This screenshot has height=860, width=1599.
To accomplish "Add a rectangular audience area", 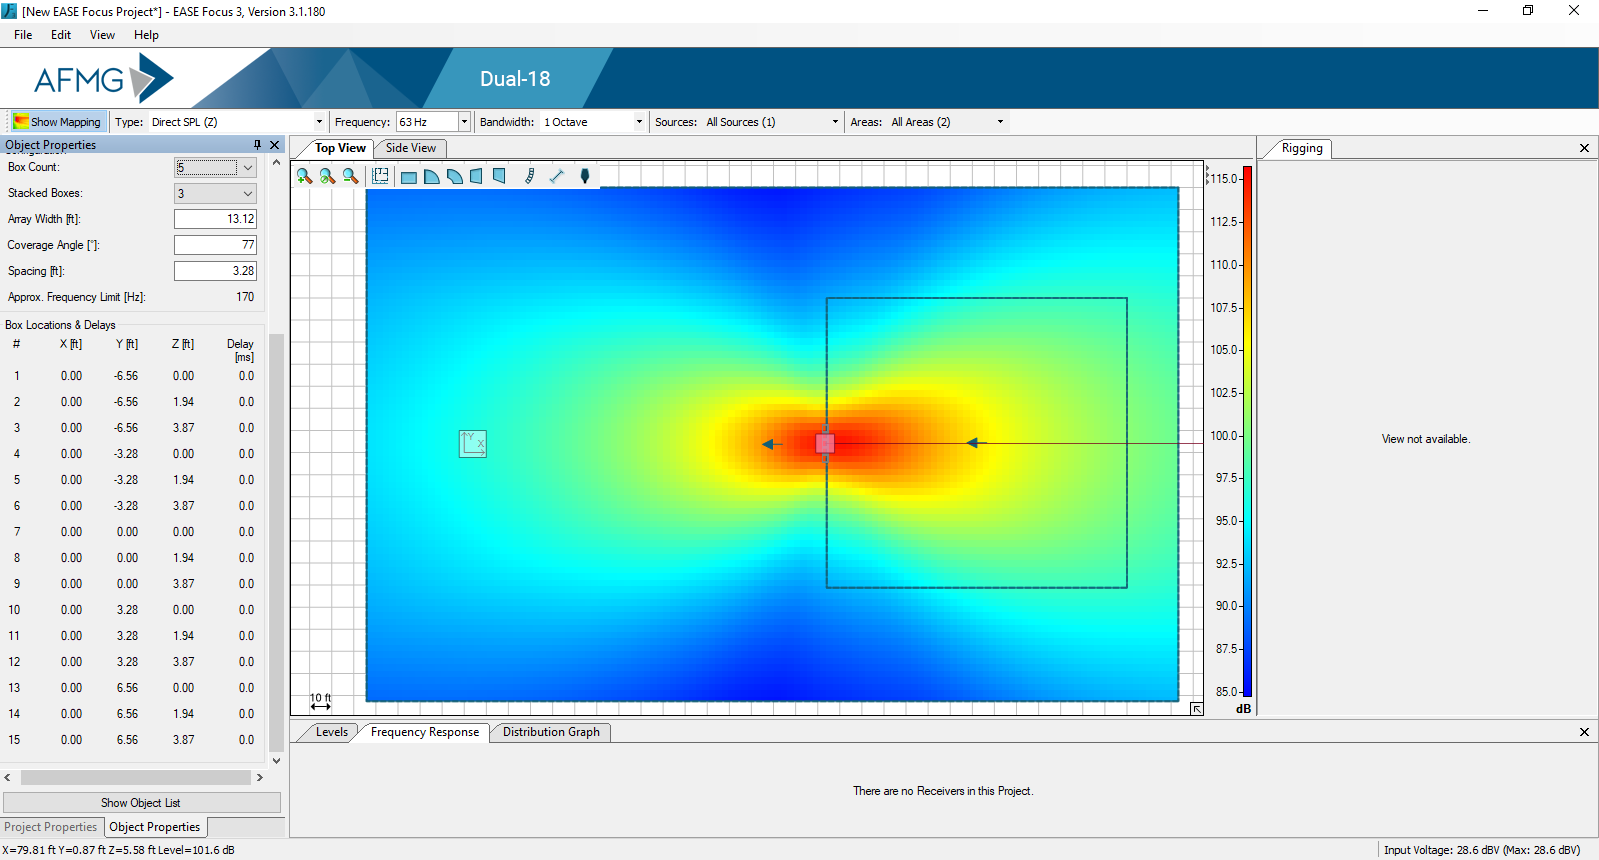I will click(409, 177).
